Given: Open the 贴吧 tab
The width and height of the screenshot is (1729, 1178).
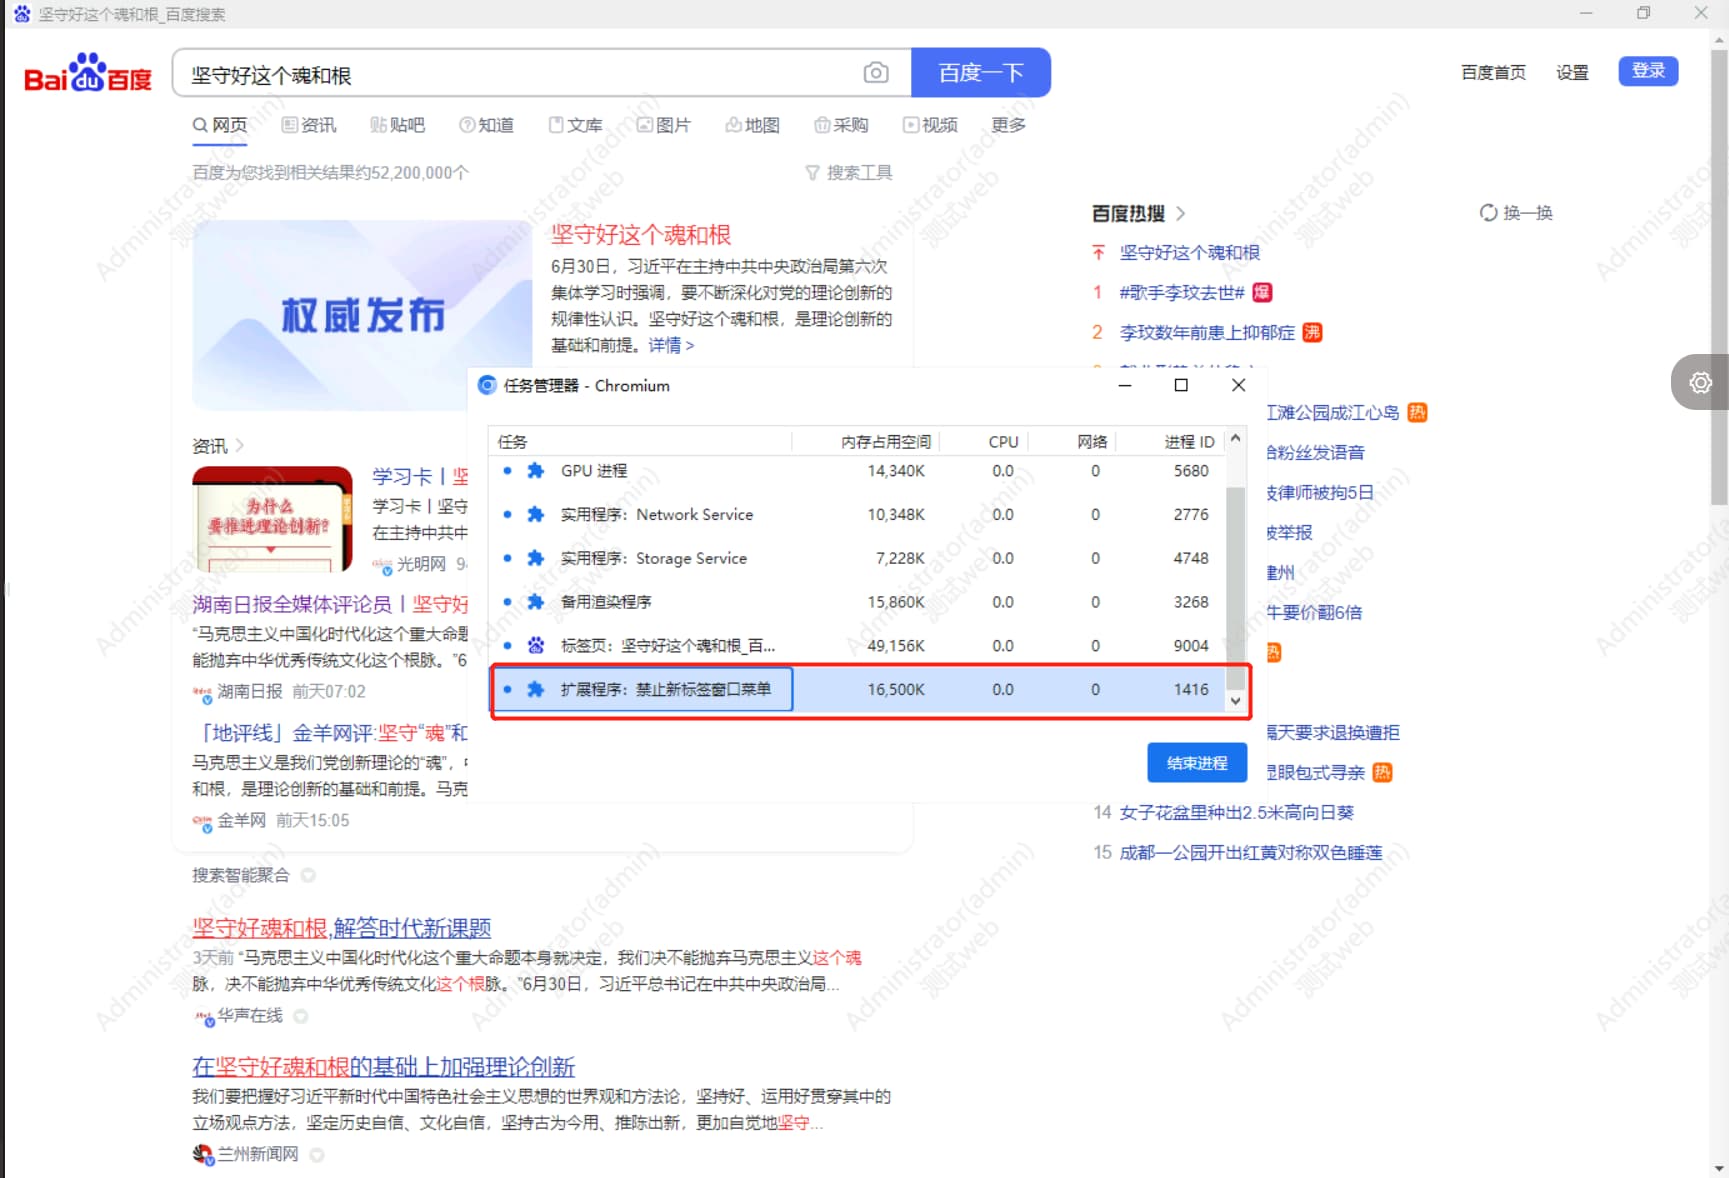Looking at the screenshot, I should [397, 125].
